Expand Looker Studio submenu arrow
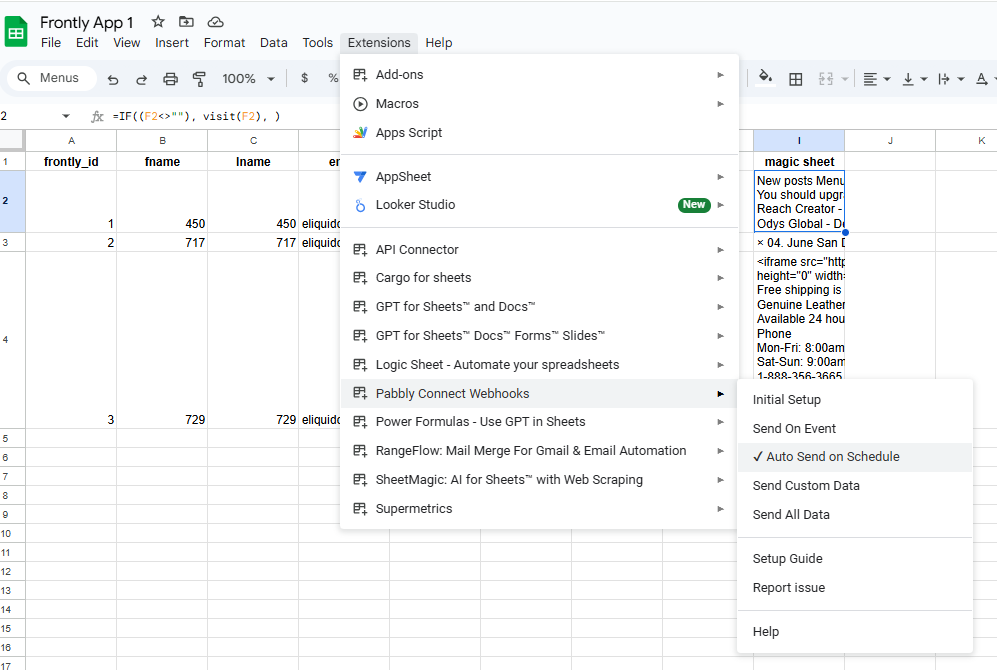Image resolution: width=997 pixels, height=670 pixels. pyautogui.click(x=720, y=205)
